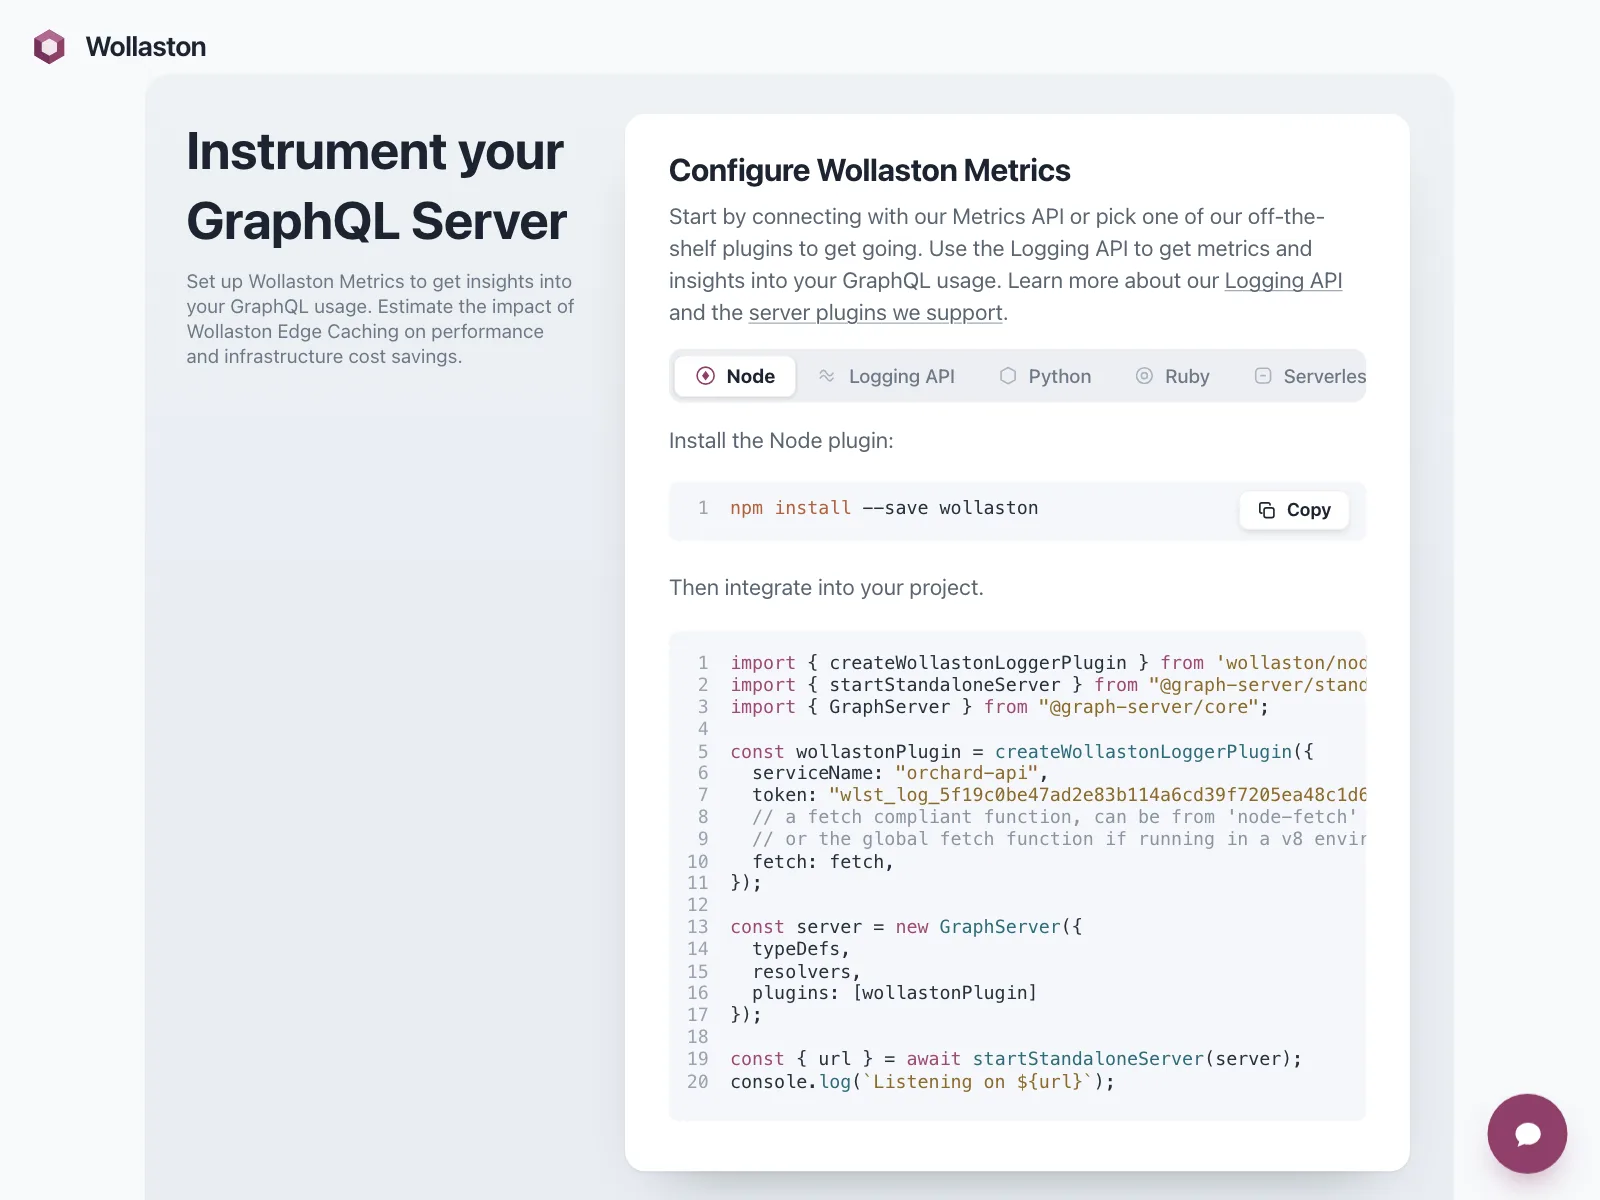Click the 'Install the Node plugin:' text
Viewport: 1600px width, 1200px height.
point(781,441)
